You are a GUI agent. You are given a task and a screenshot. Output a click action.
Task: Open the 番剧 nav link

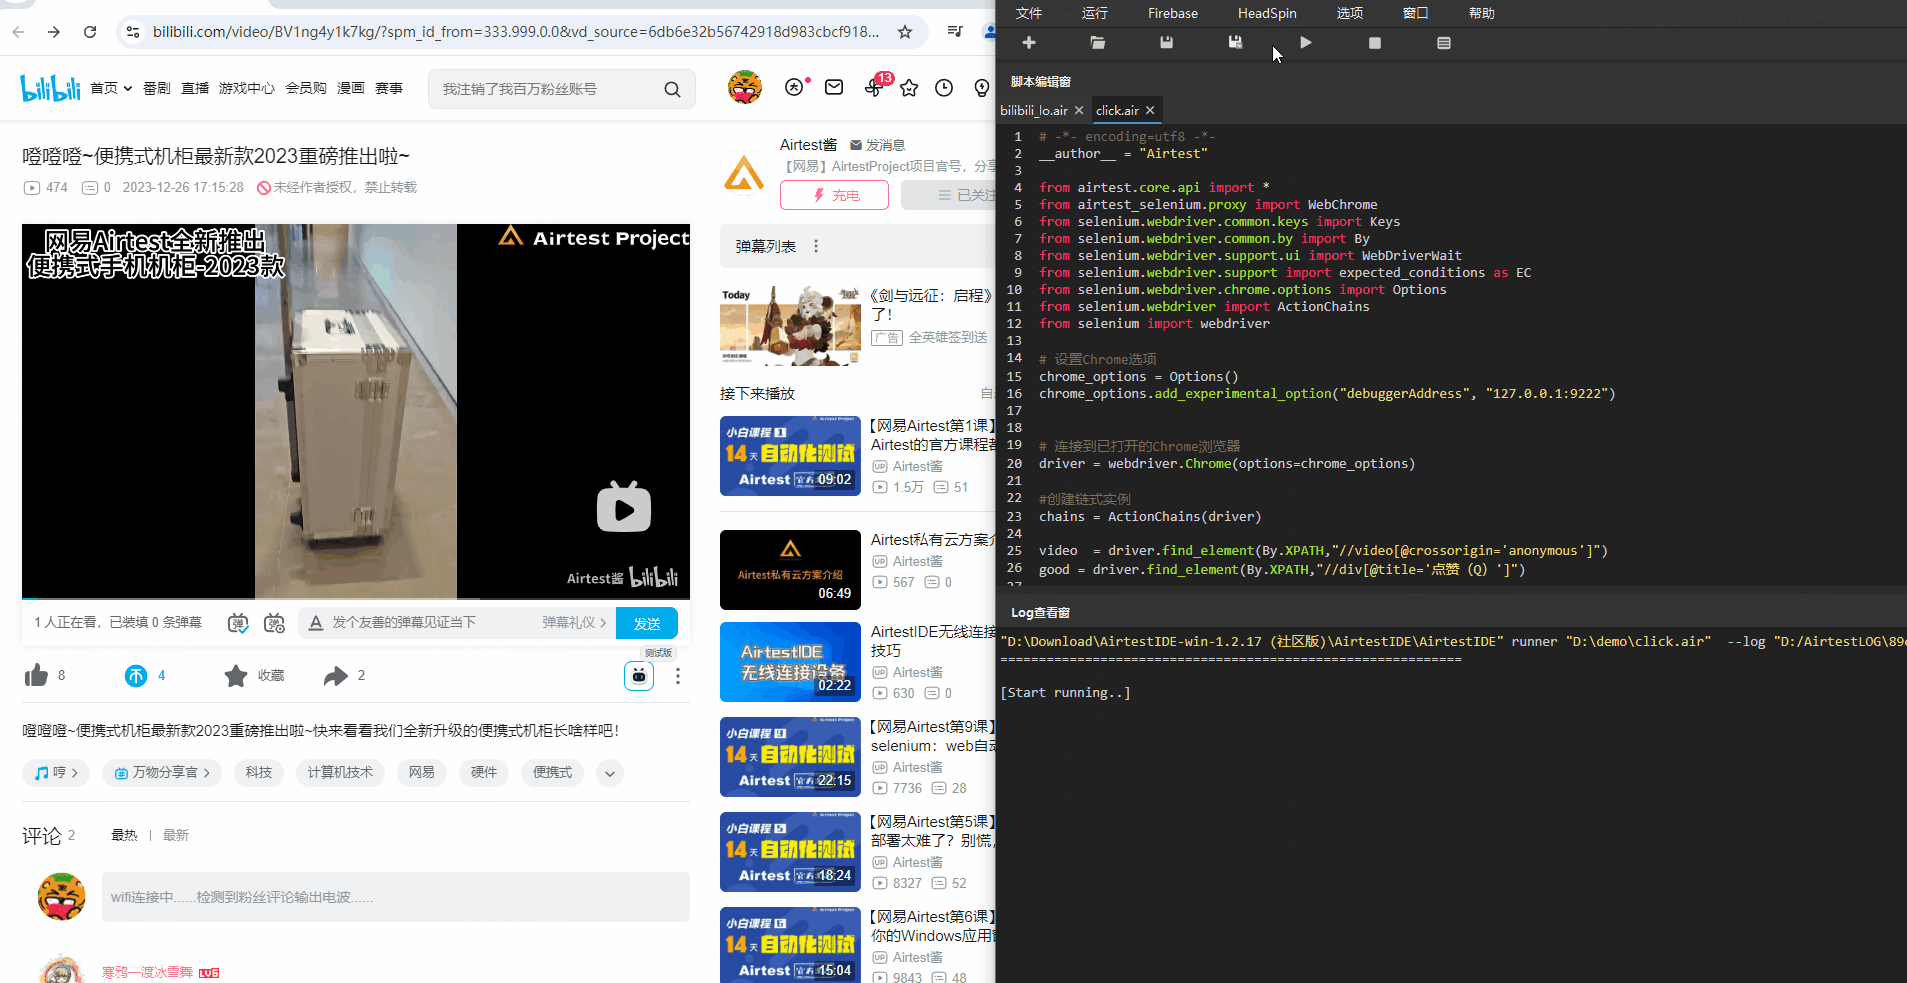(157, 88)
